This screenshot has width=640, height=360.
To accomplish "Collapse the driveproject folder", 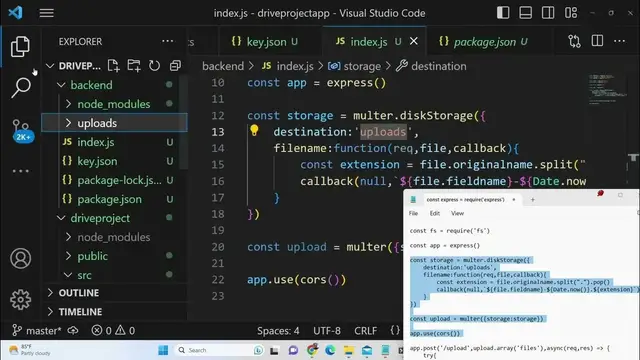I will coord(61,218).
